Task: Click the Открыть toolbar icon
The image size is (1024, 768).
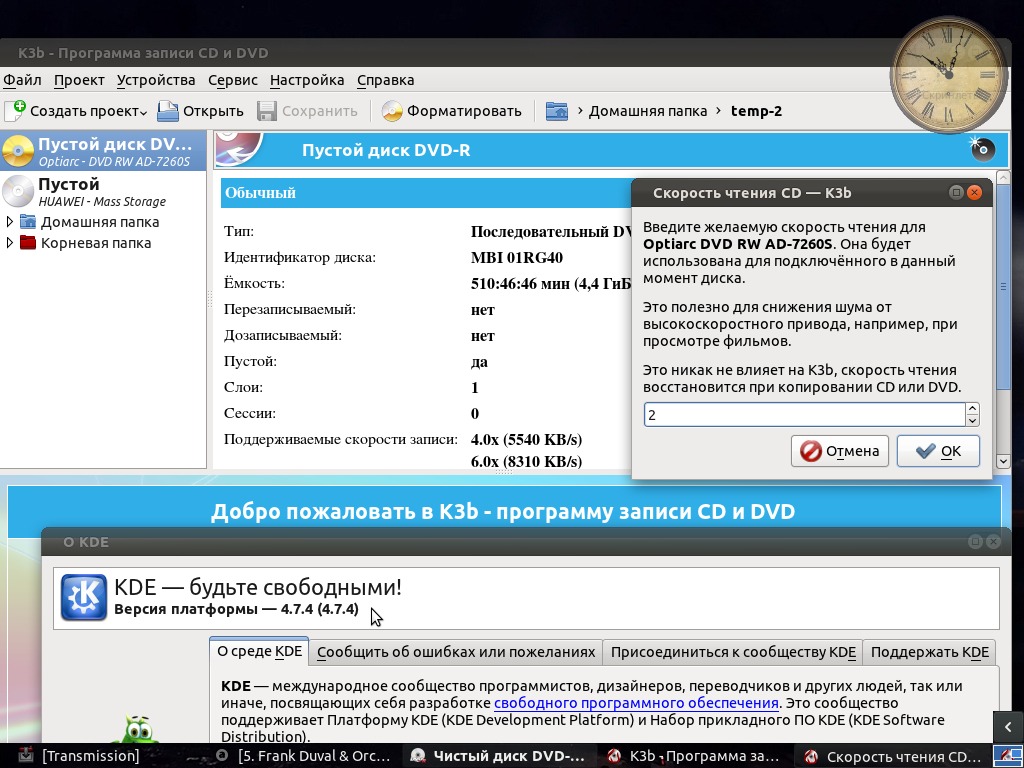Action: pos(168,111)
